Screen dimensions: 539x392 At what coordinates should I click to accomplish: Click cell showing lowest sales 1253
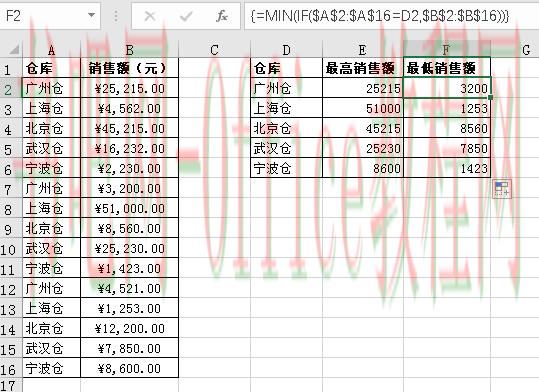[447, 108]
